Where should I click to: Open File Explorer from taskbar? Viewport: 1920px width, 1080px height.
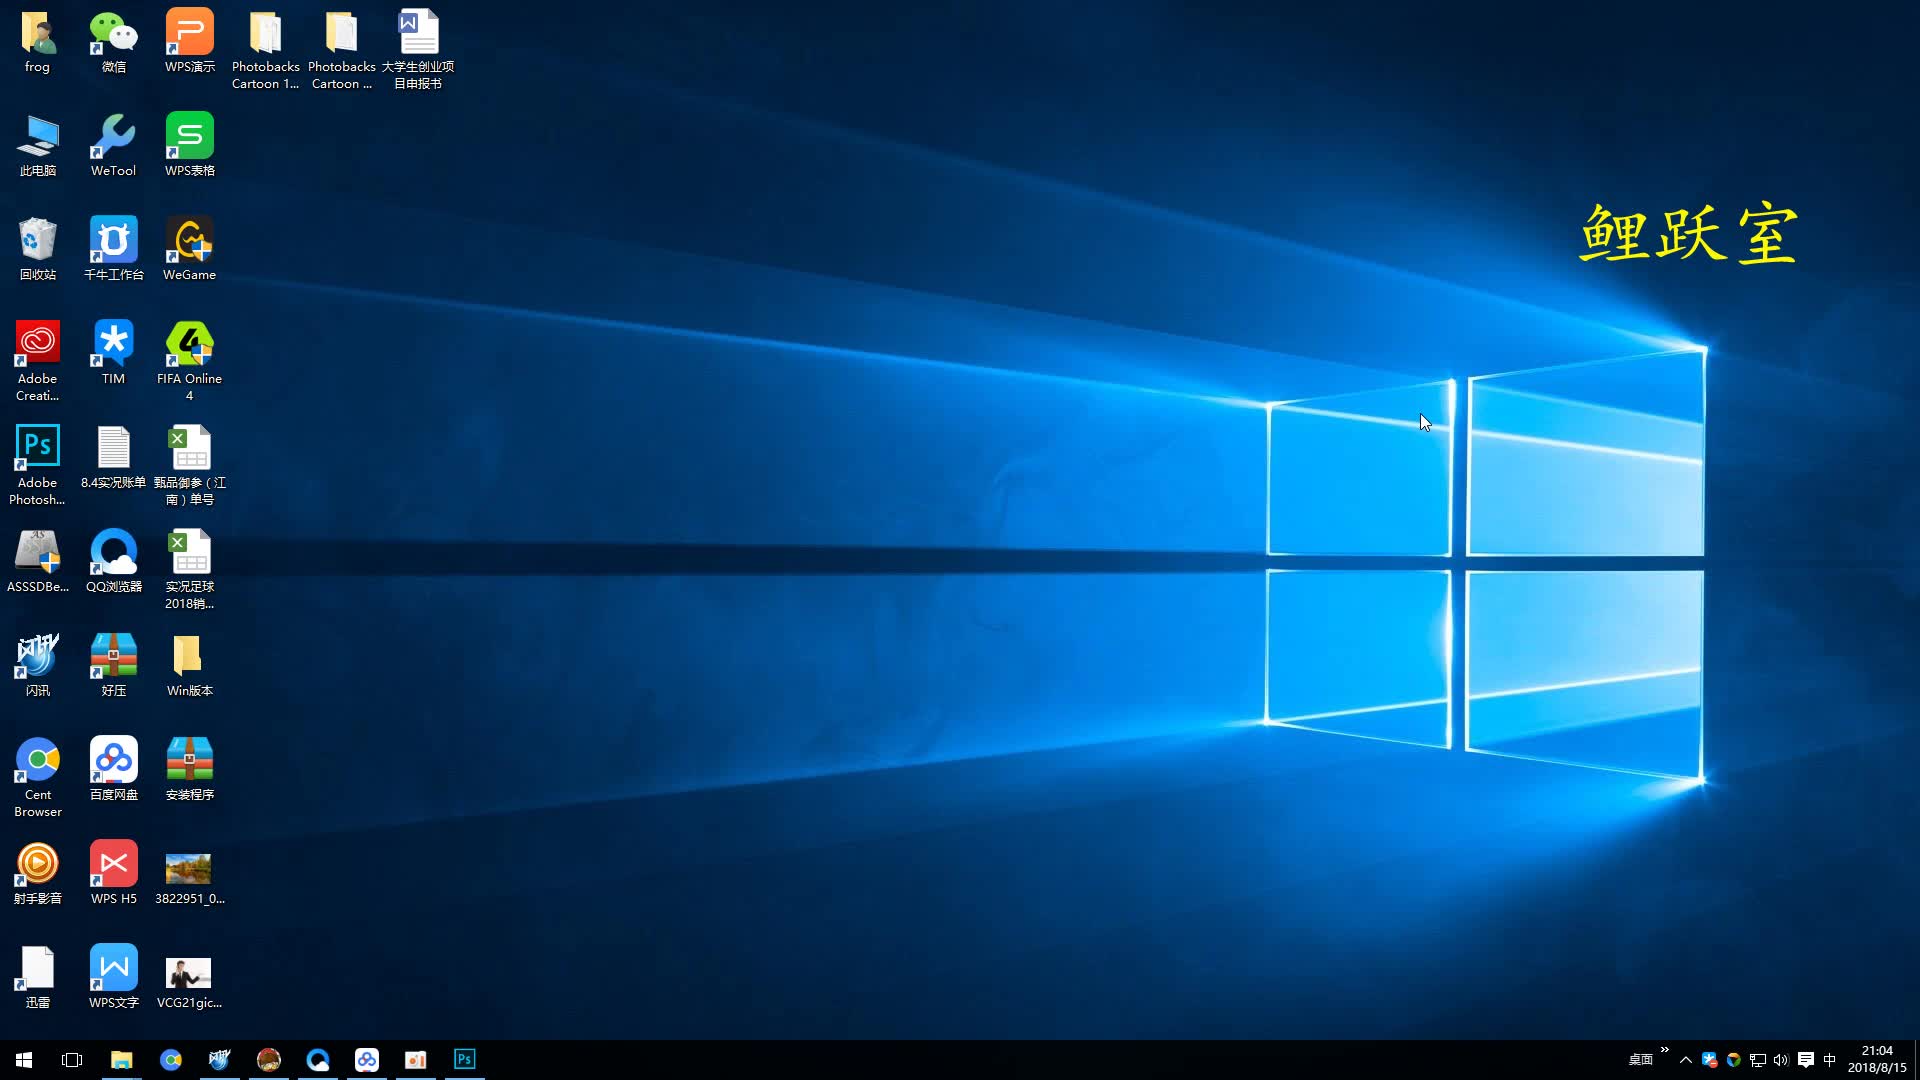click(x=120, y=1059)
